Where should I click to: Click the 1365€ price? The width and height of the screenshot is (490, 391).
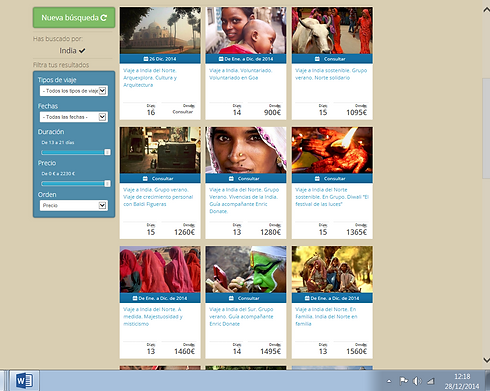356,232
